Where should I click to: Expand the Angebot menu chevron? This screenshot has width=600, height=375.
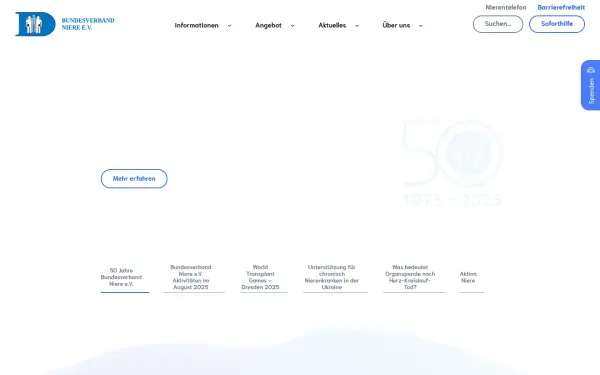[292, 26]
